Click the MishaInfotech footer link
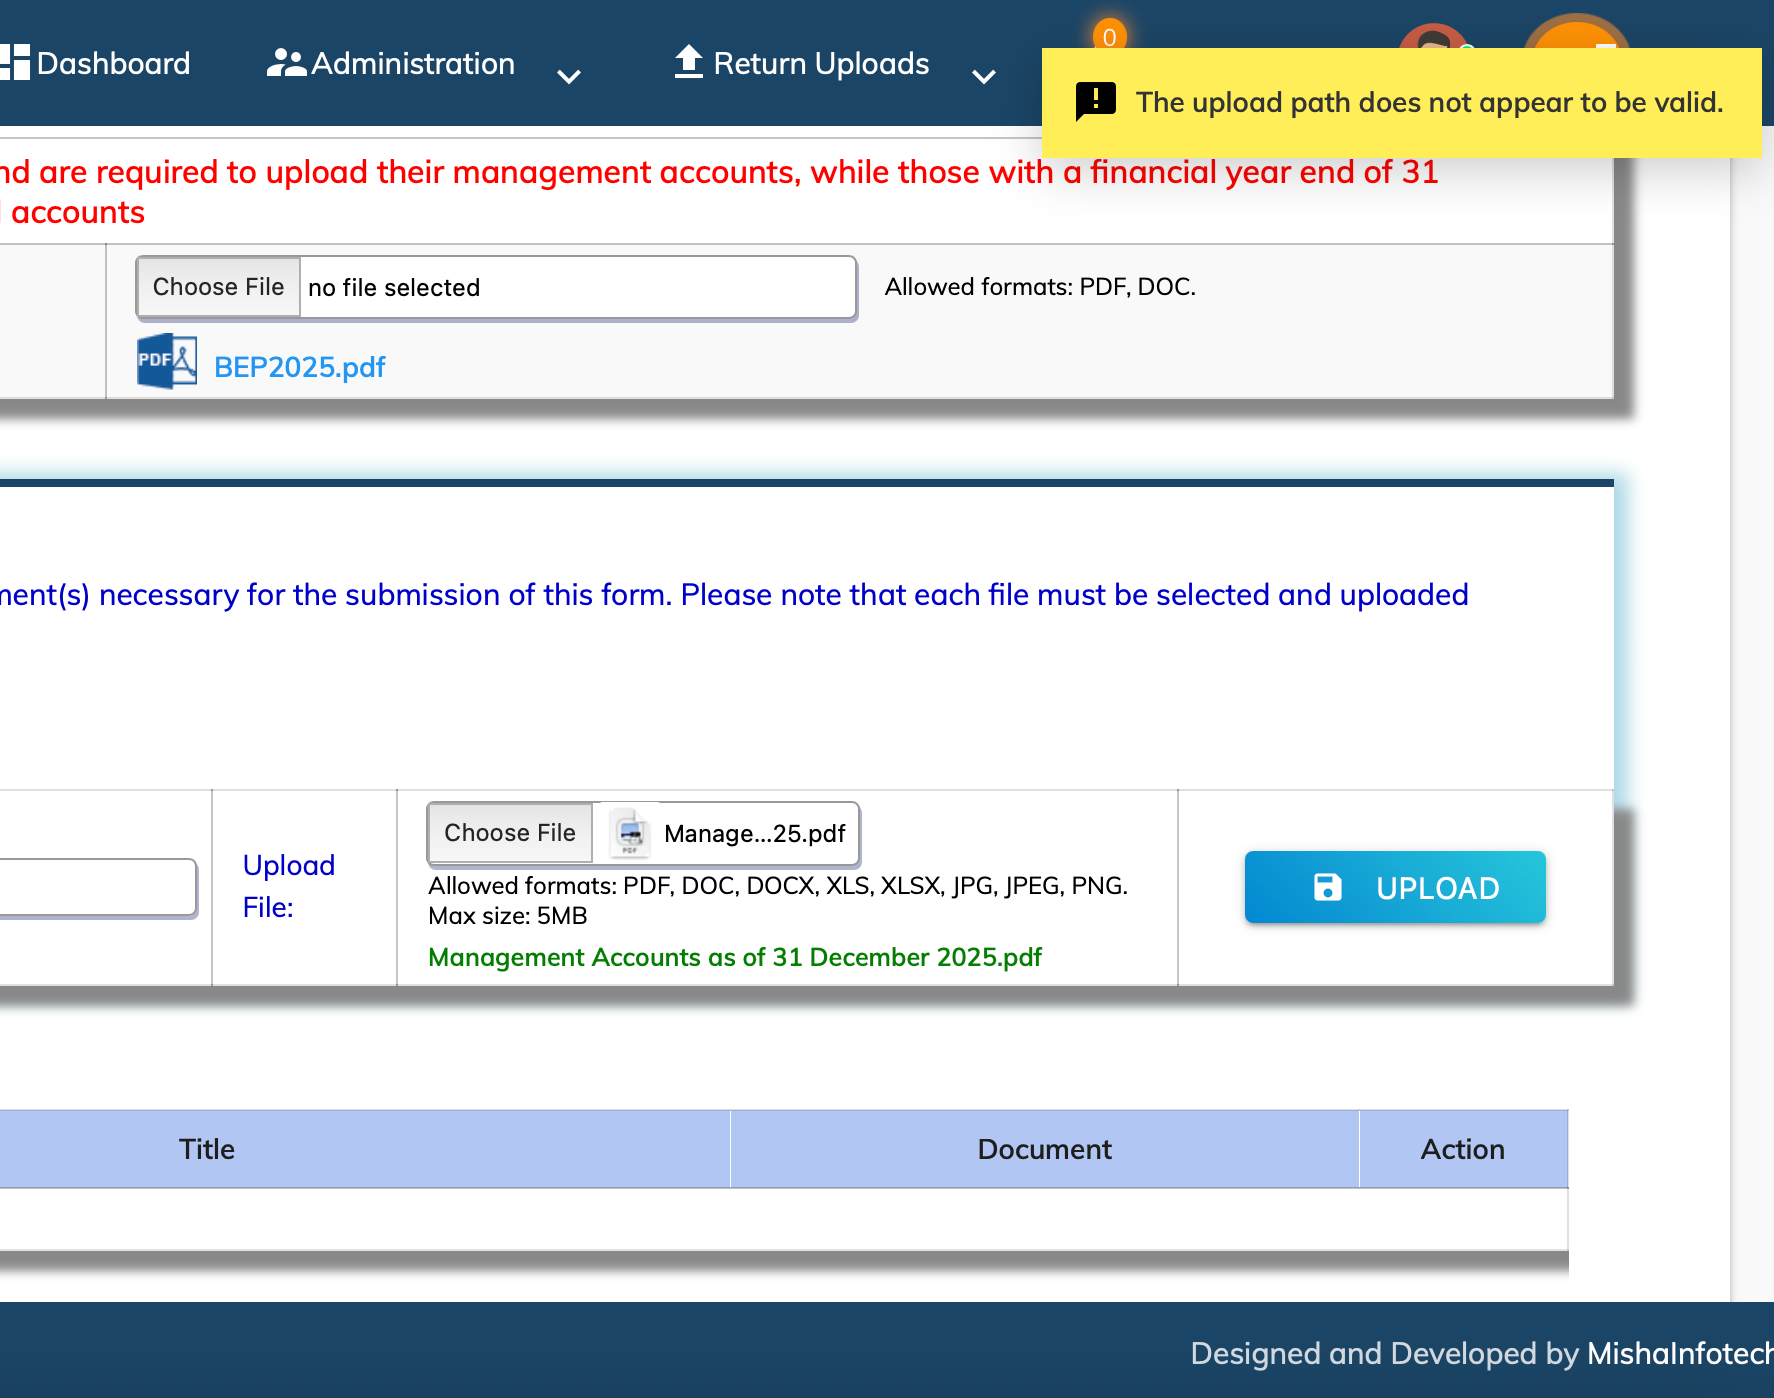 click(1680, 1353)
